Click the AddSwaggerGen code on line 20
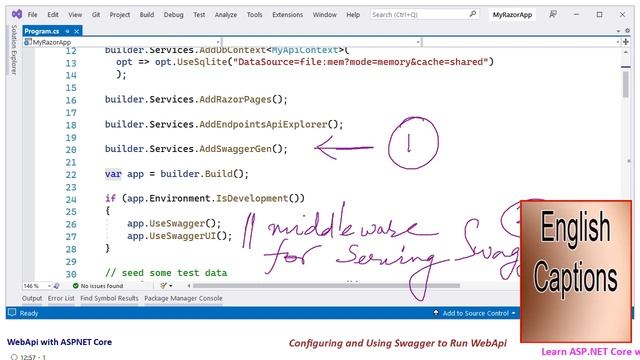640x360 pixels. 236,149
